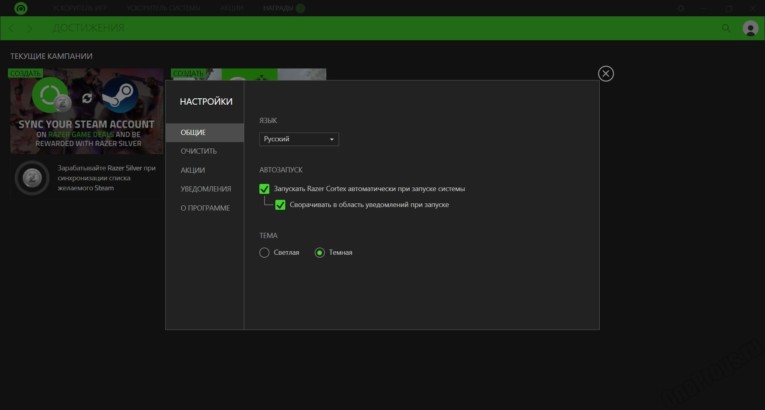Switch to the ОЧИСТИТЬ settings section
This screenshot has height=410, width=765.
pos(204,151)
